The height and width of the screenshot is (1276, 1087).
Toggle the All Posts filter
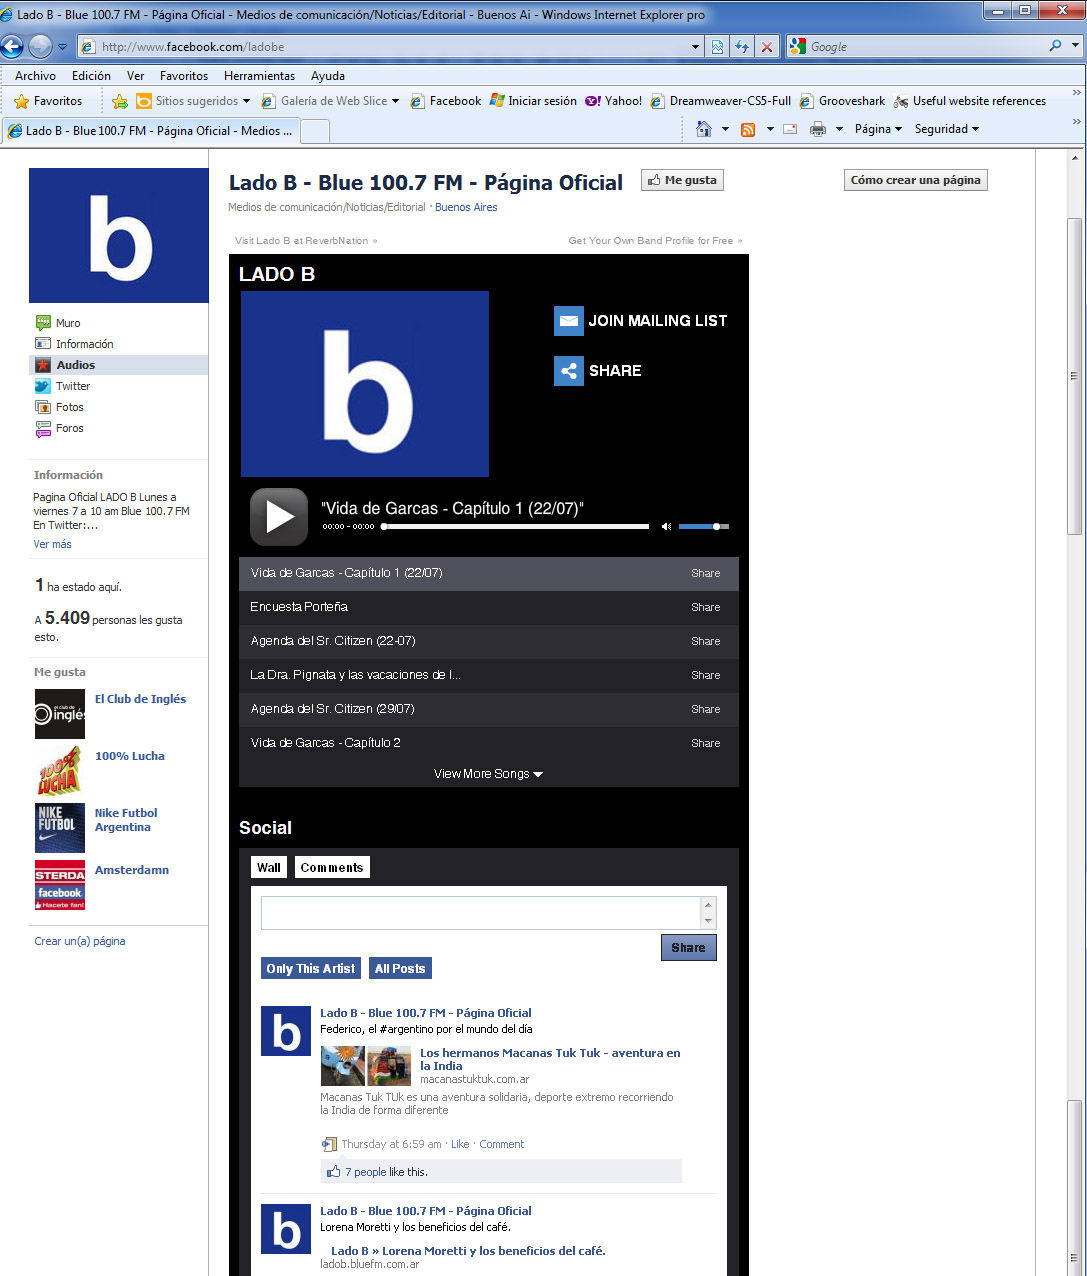coord(400,968)
